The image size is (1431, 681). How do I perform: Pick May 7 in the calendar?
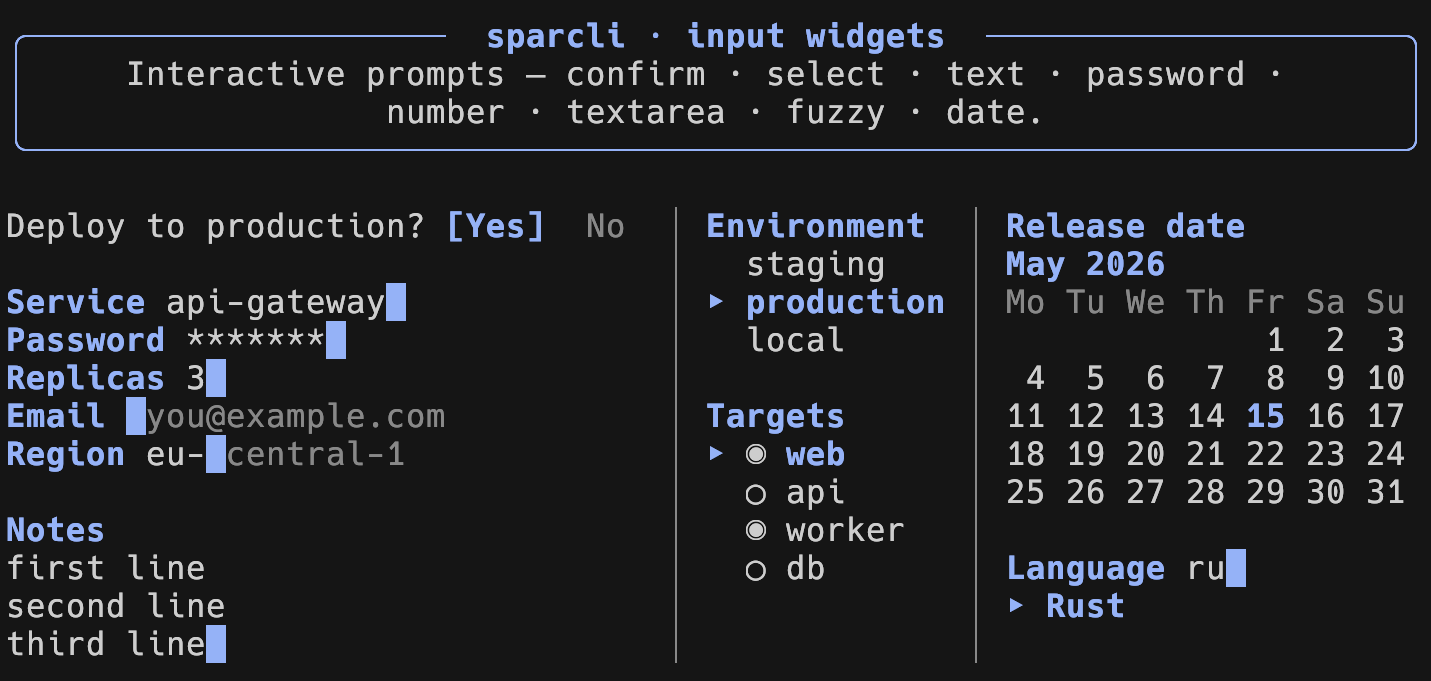click(1216, 379)
